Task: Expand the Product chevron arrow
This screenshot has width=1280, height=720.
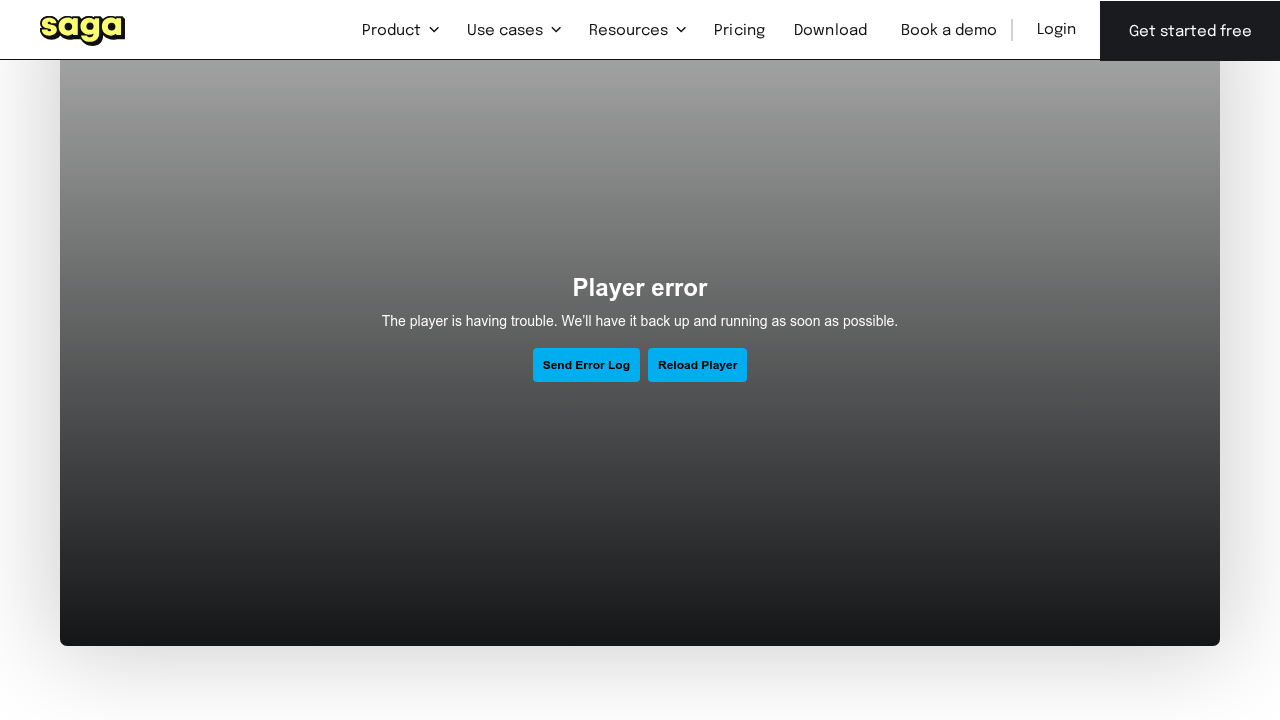Action: 434,30
